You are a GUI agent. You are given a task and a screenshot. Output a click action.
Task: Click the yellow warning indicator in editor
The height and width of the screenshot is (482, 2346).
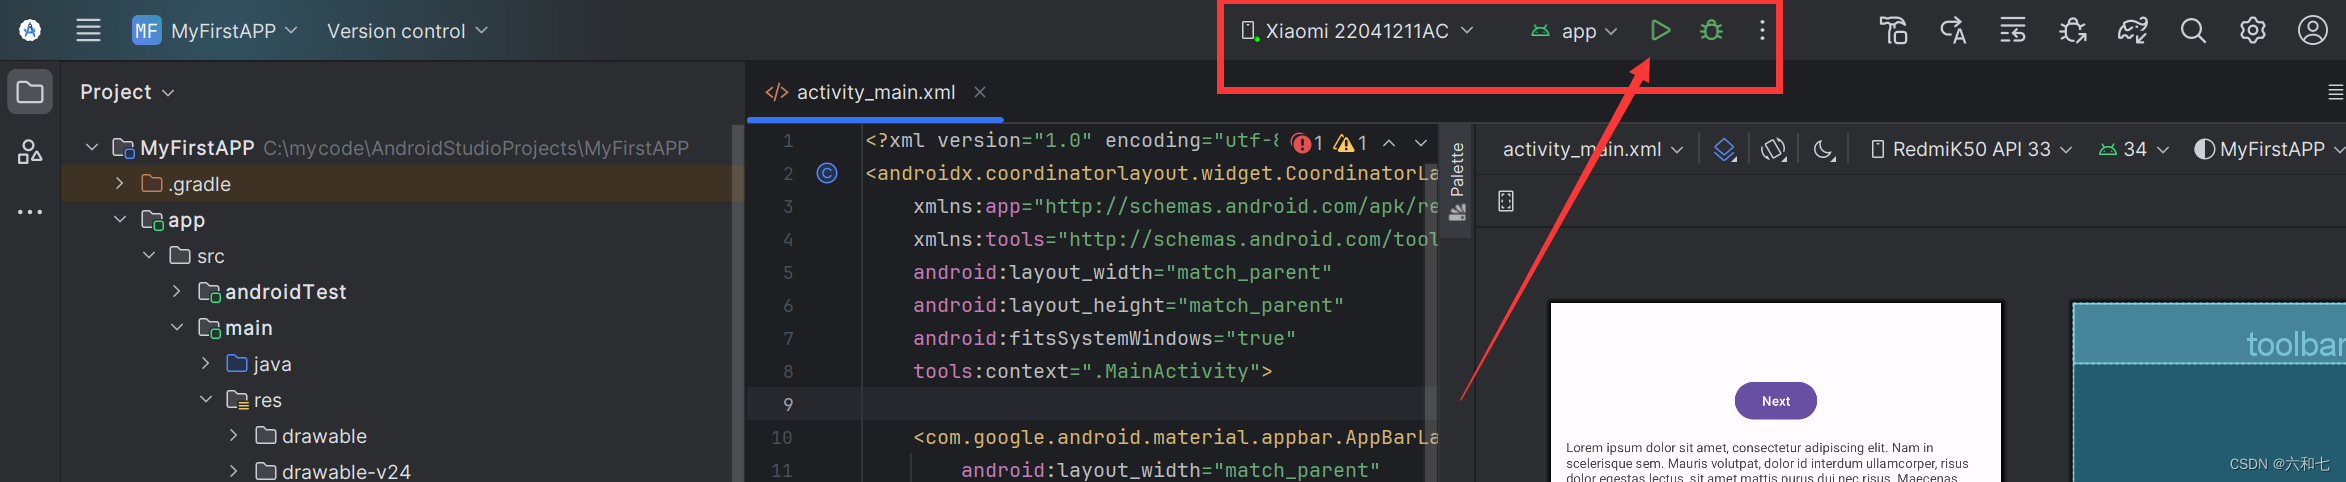point(1351,143)
